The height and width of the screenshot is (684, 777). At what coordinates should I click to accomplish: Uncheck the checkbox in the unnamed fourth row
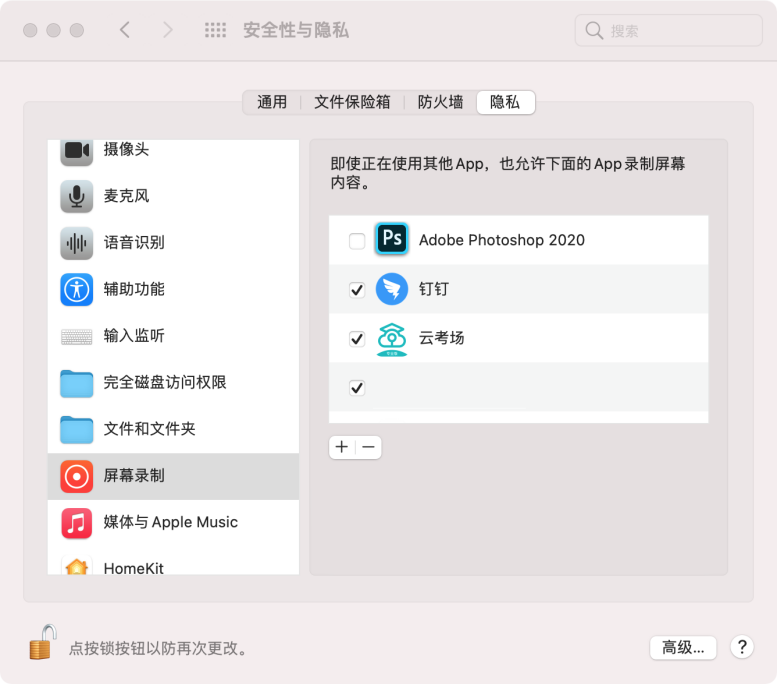coord(357,388)
